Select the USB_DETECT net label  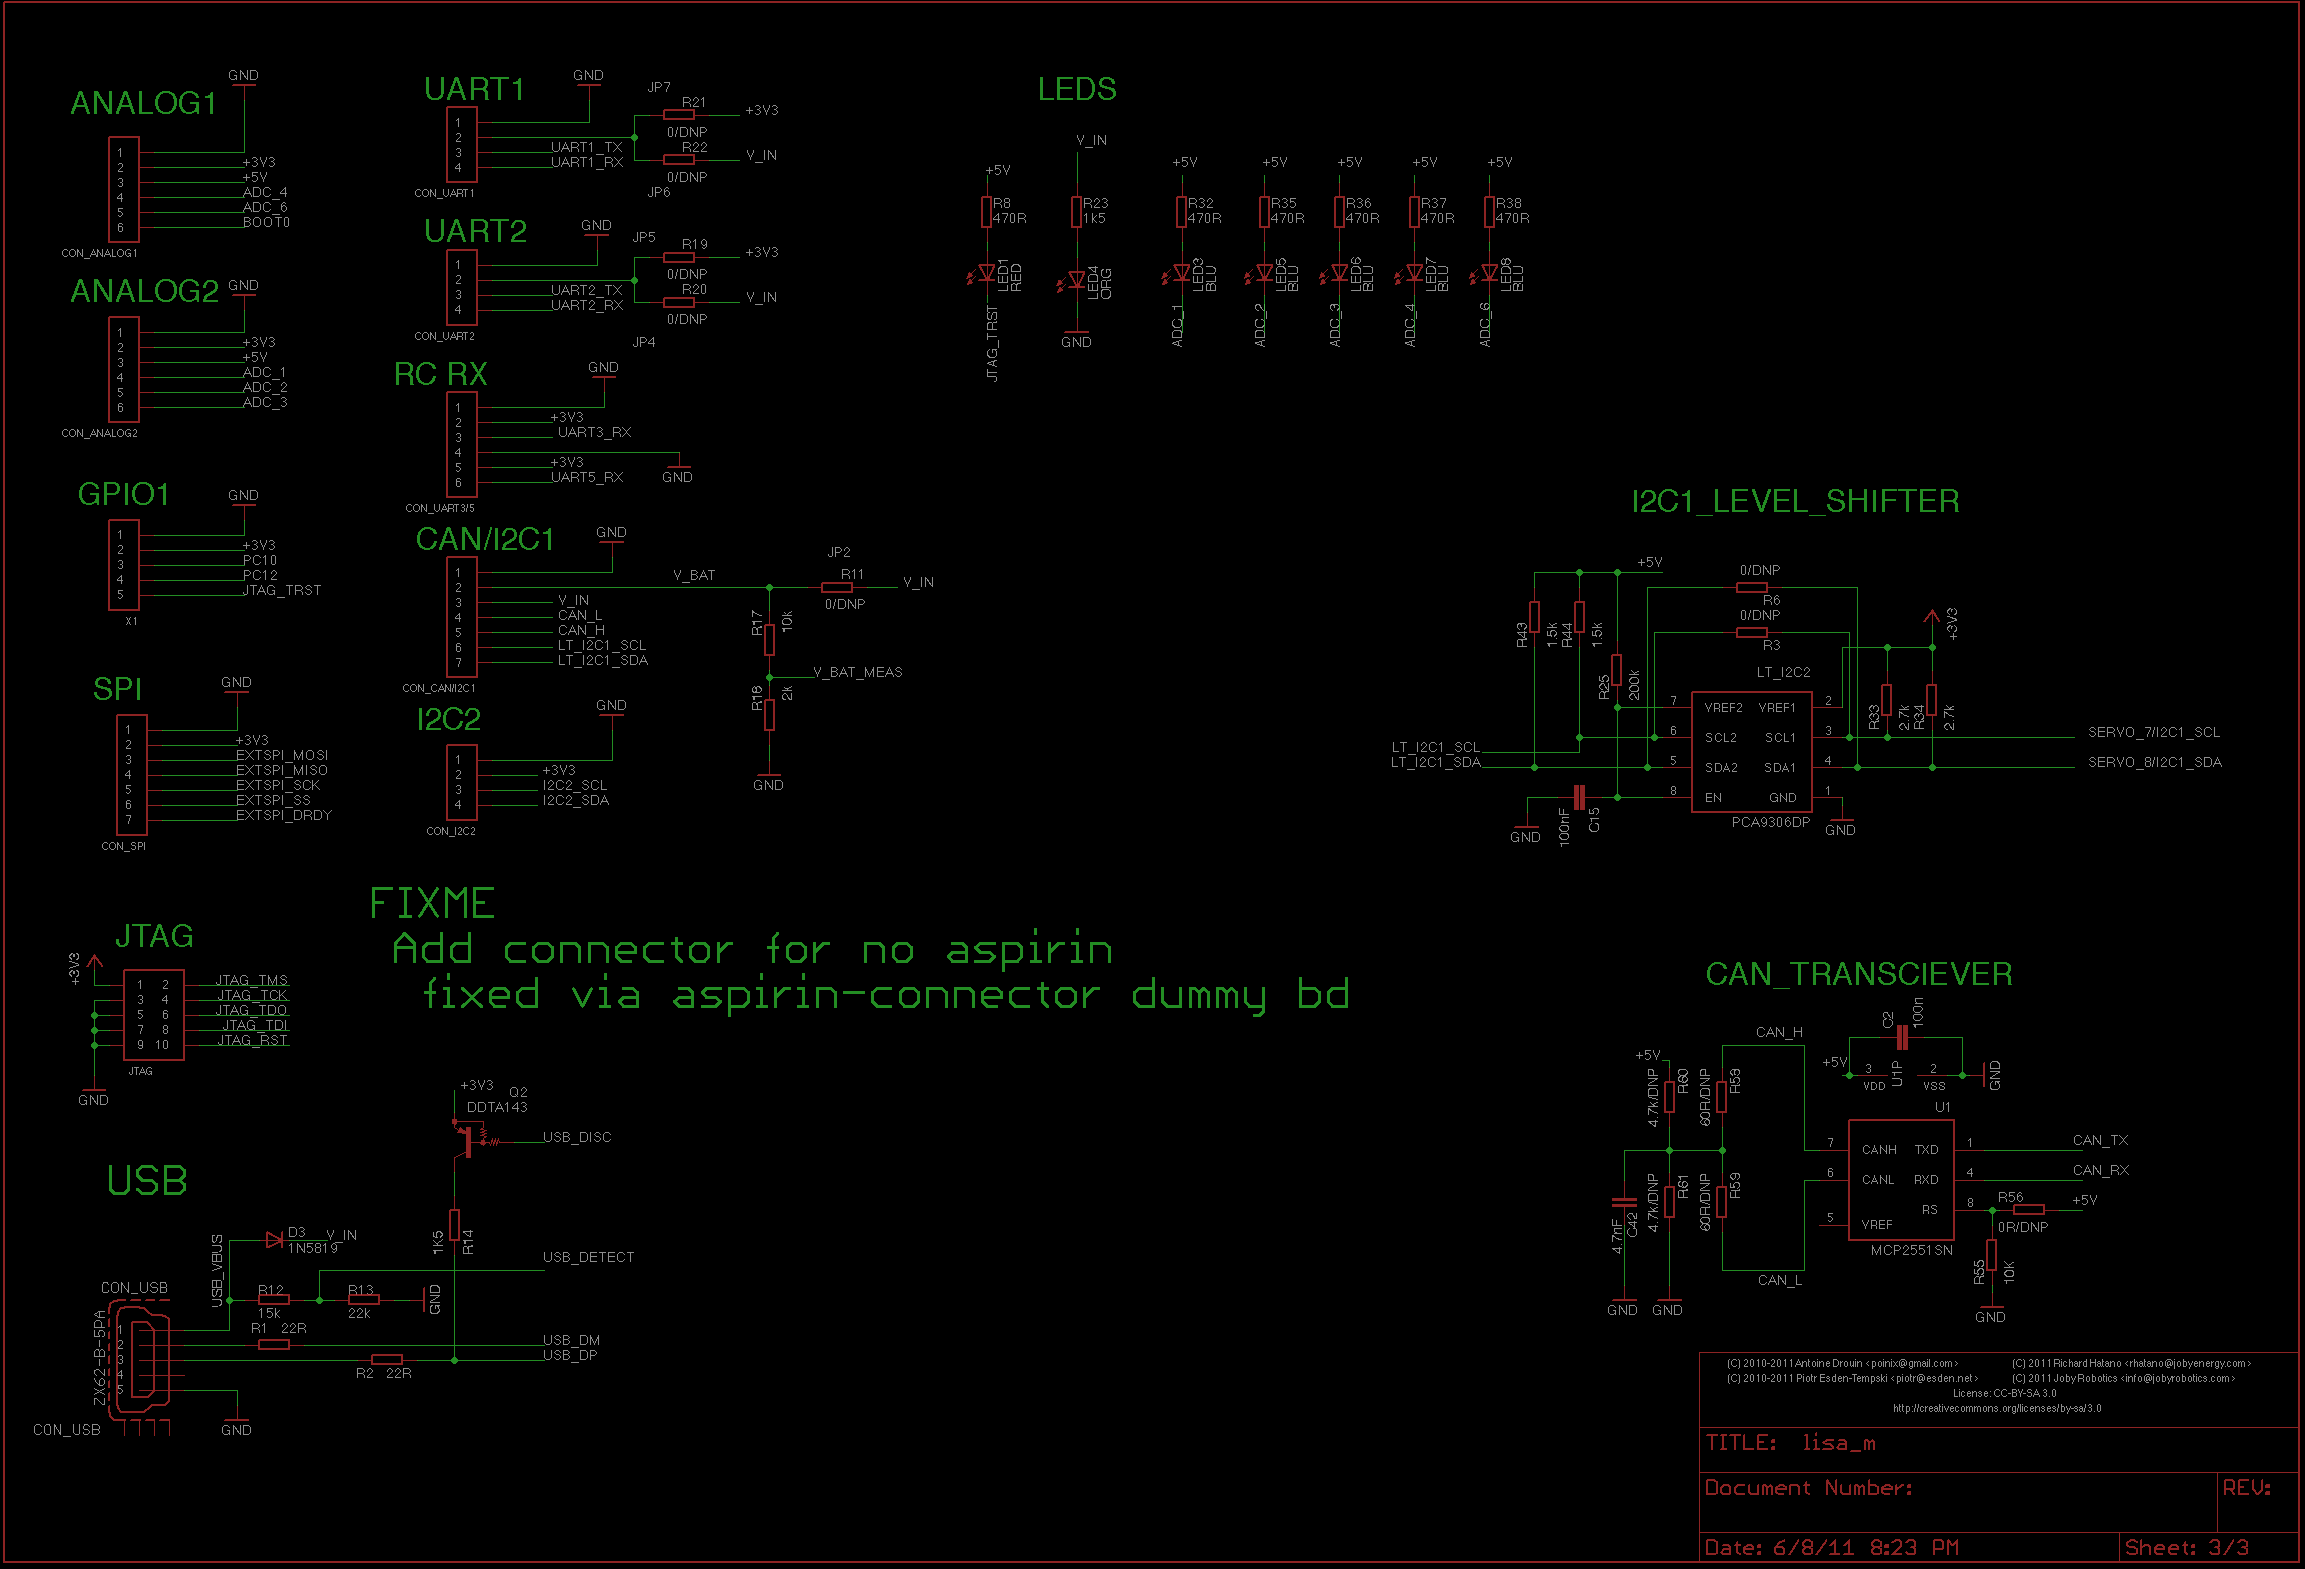pyautogui.click(x=588, y=1257)
